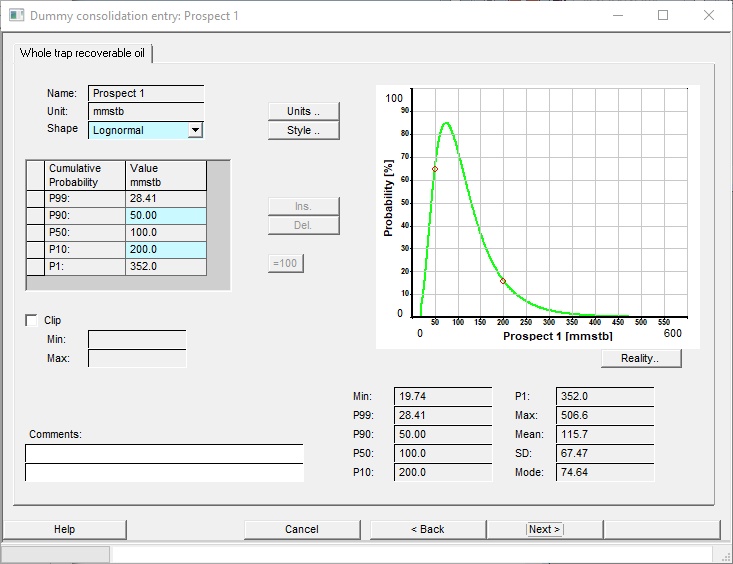The width and height of the screenshot is (733, 564).
Task: Edit the Name field Prospect 1
Action: [146, 93]
